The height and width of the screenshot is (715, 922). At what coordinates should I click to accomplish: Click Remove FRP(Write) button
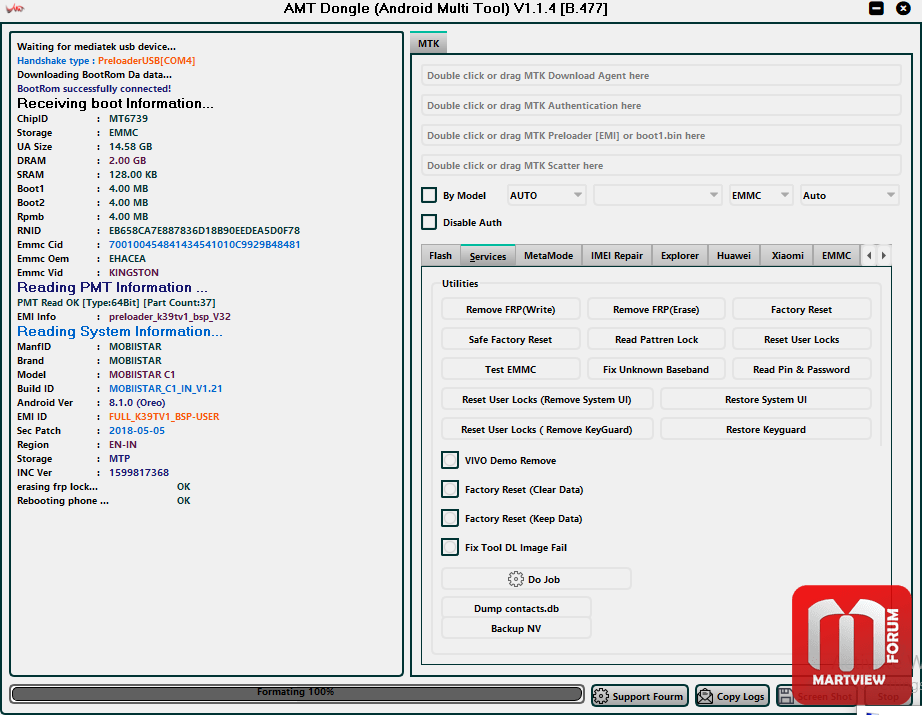point(510,309)
